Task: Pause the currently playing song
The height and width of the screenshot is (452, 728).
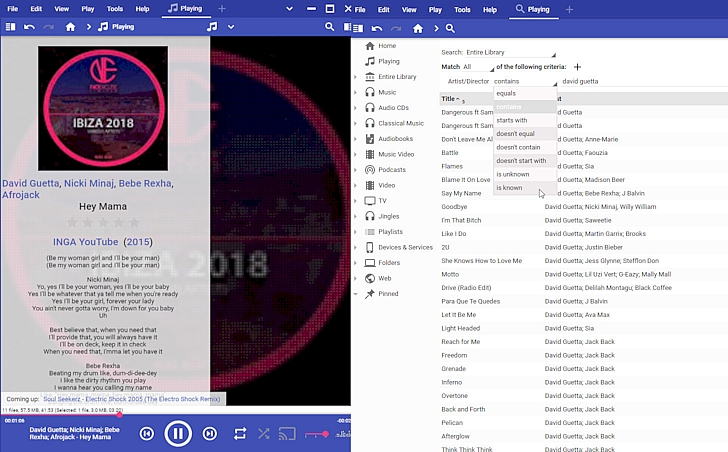Action: (178, 434)
